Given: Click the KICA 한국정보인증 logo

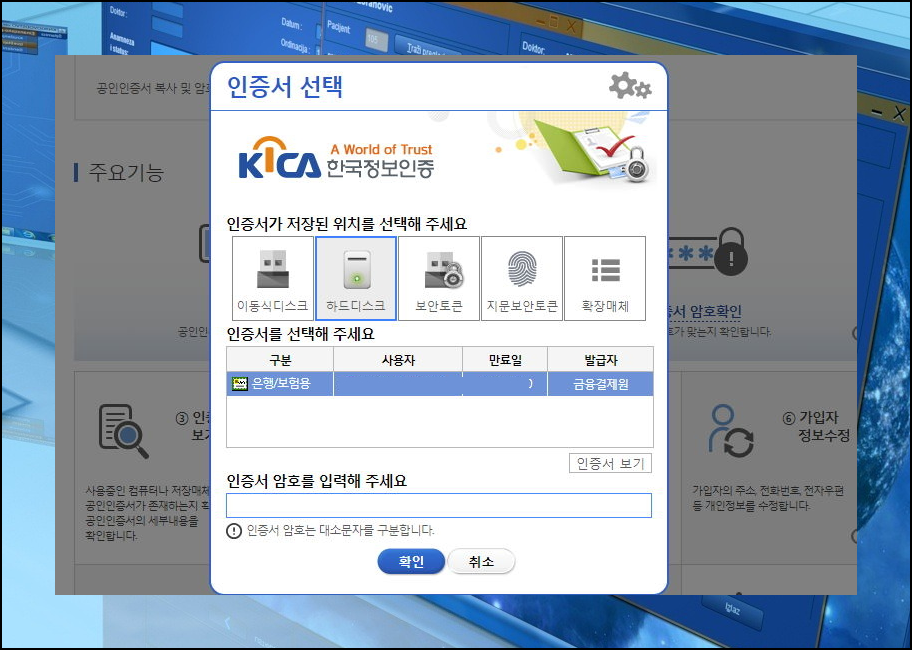Looking at the screenshot, I should point(336,158).
